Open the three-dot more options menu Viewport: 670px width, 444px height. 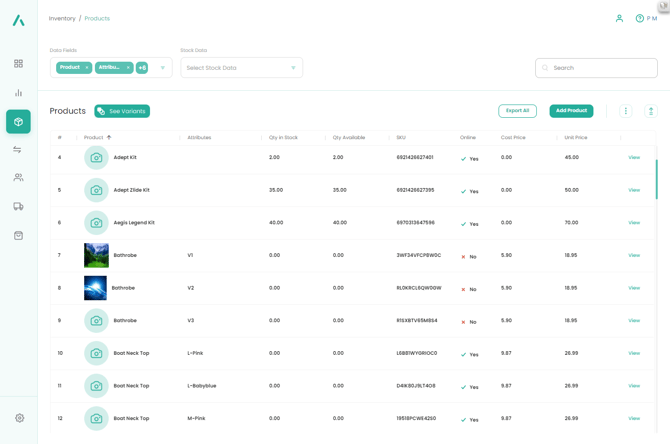pos(625,111)
